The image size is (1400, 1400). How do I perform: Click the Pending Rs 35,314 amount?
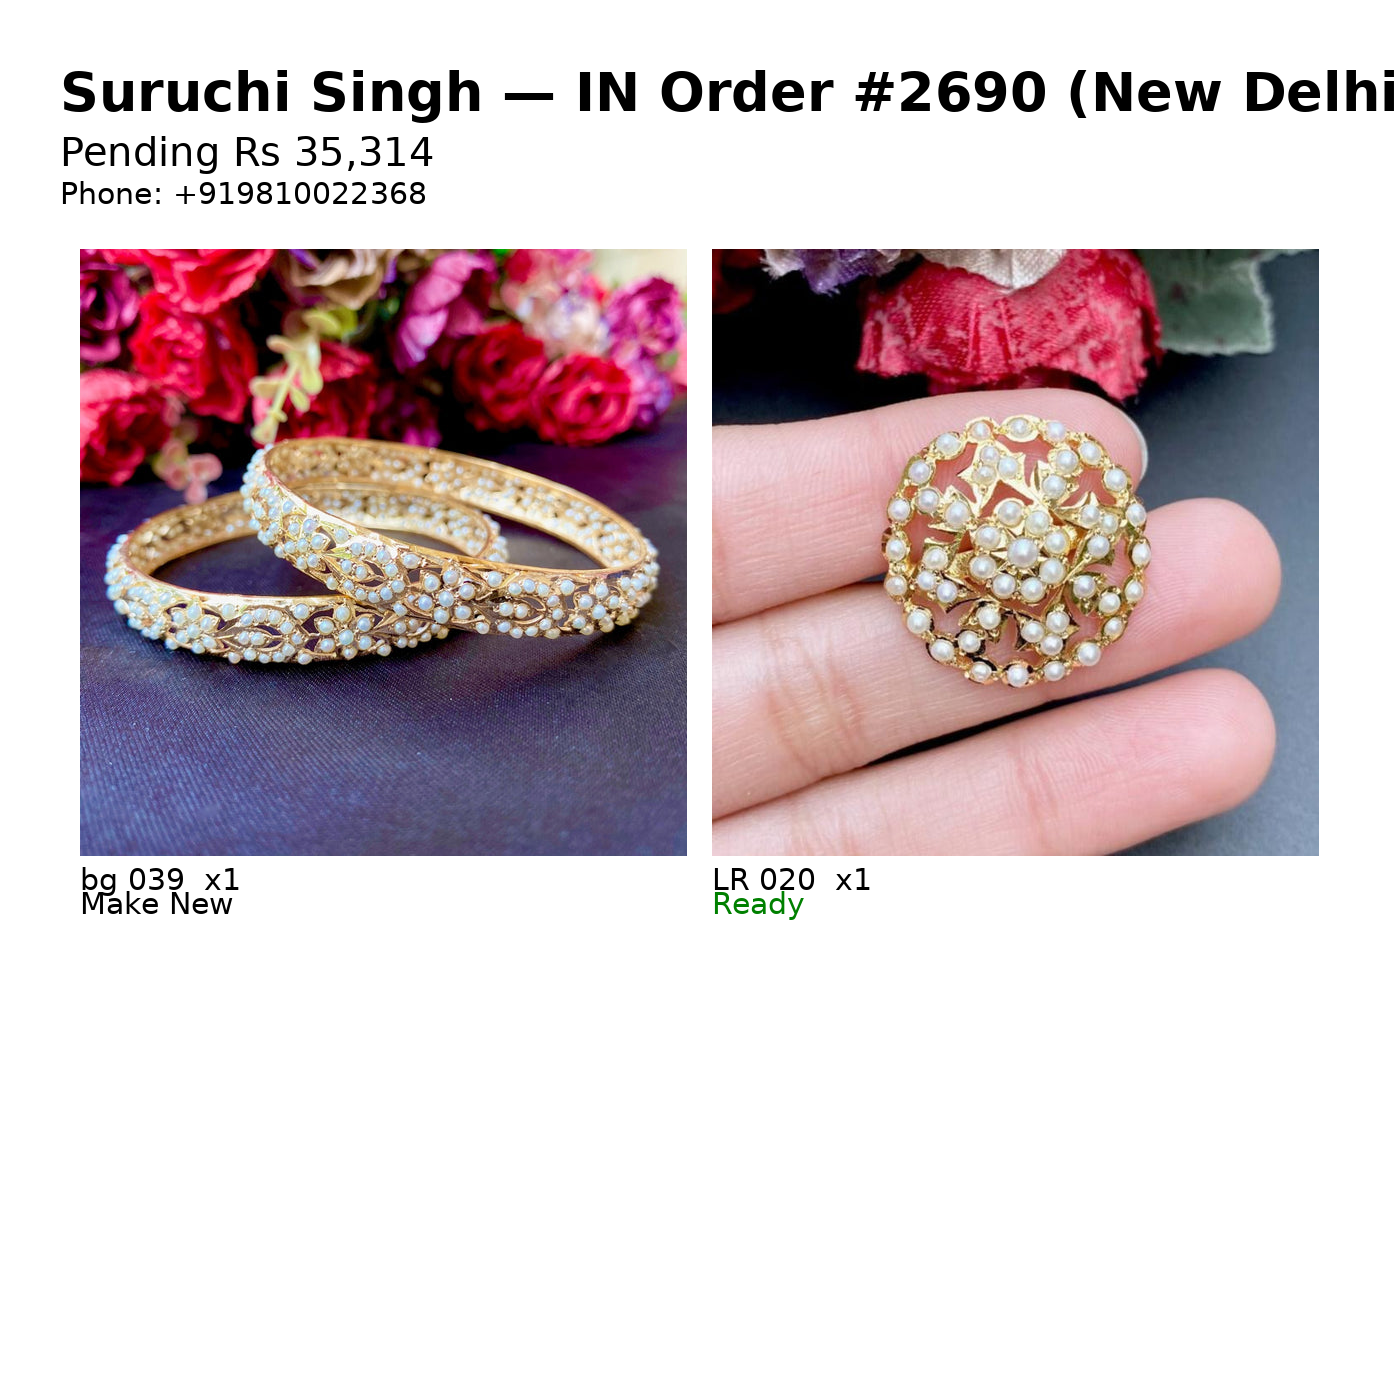click(247, 153)
